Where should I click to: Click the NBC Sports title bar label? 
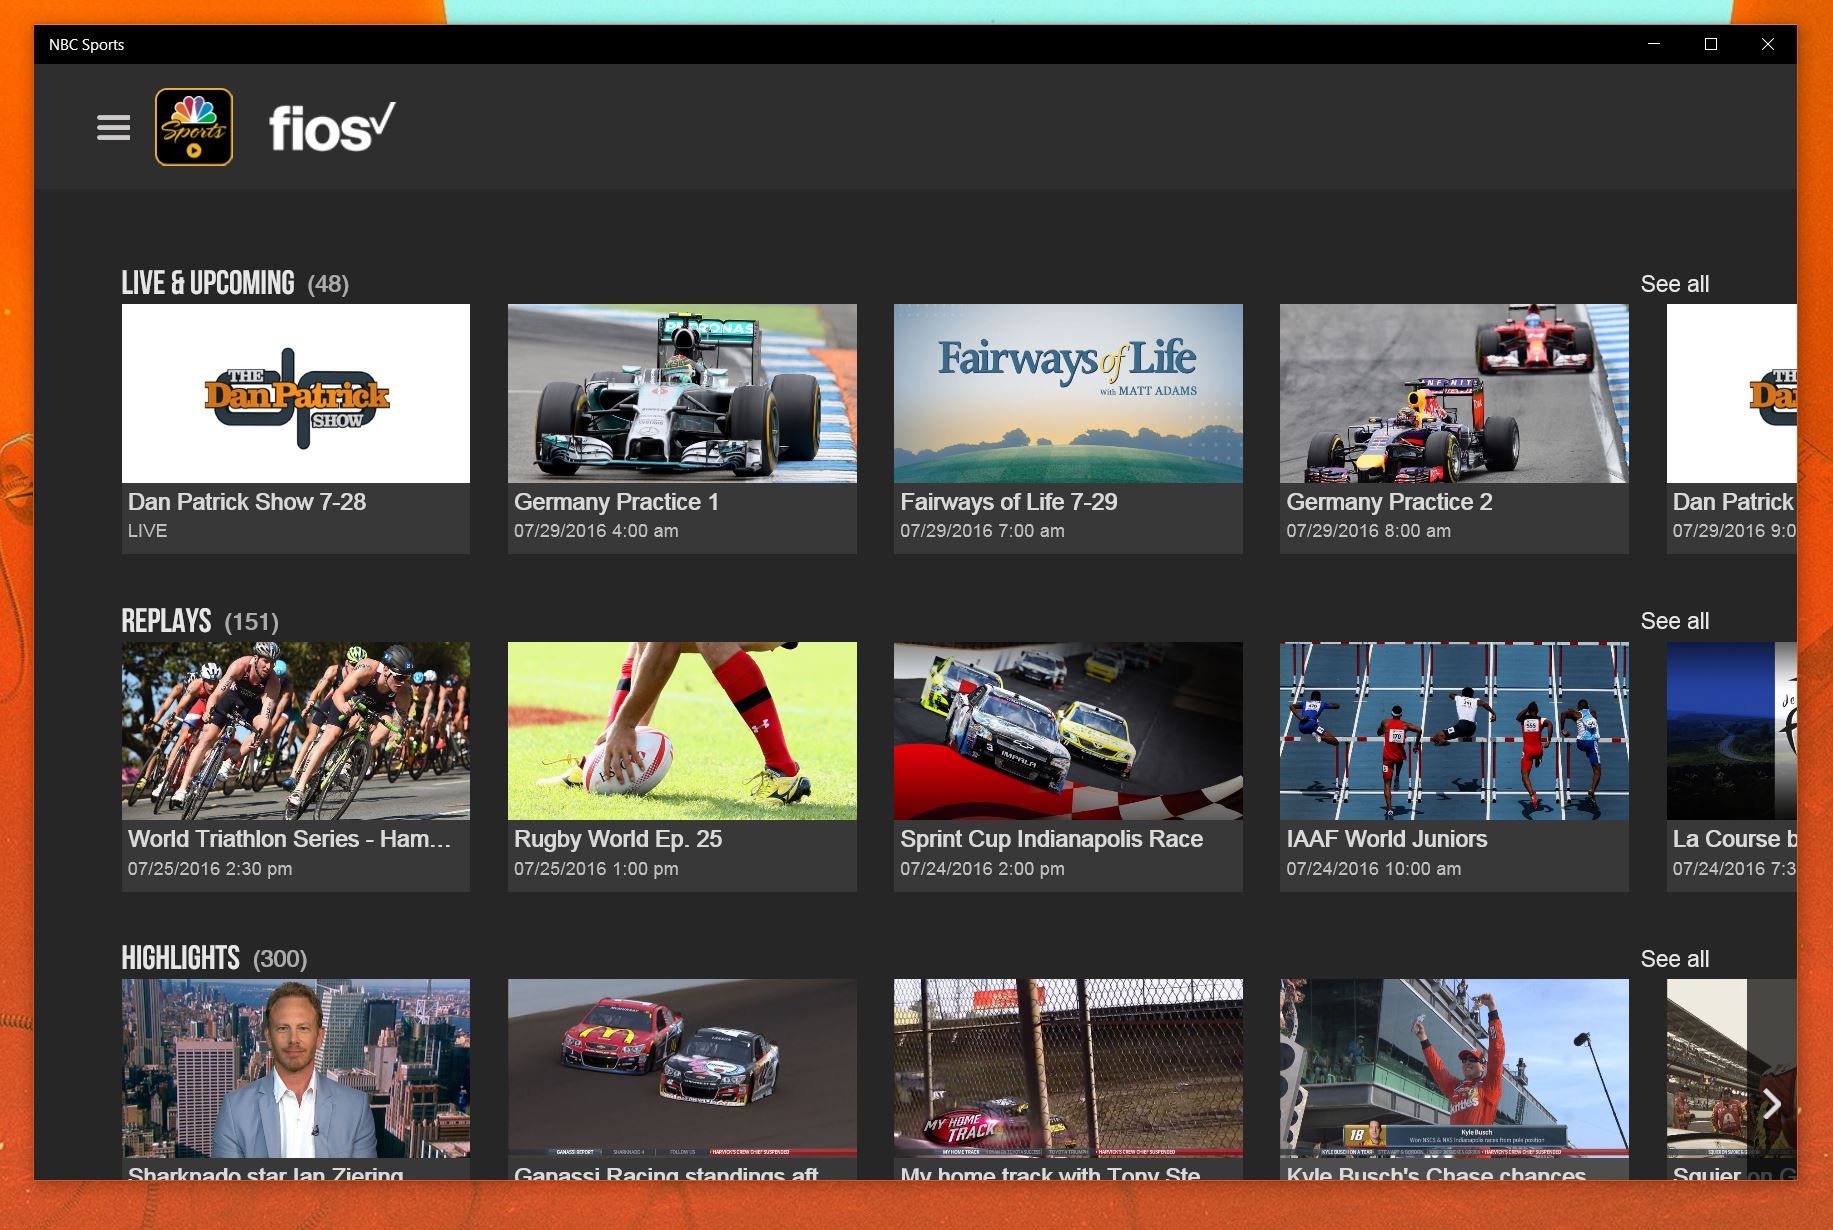pos(86,44)
